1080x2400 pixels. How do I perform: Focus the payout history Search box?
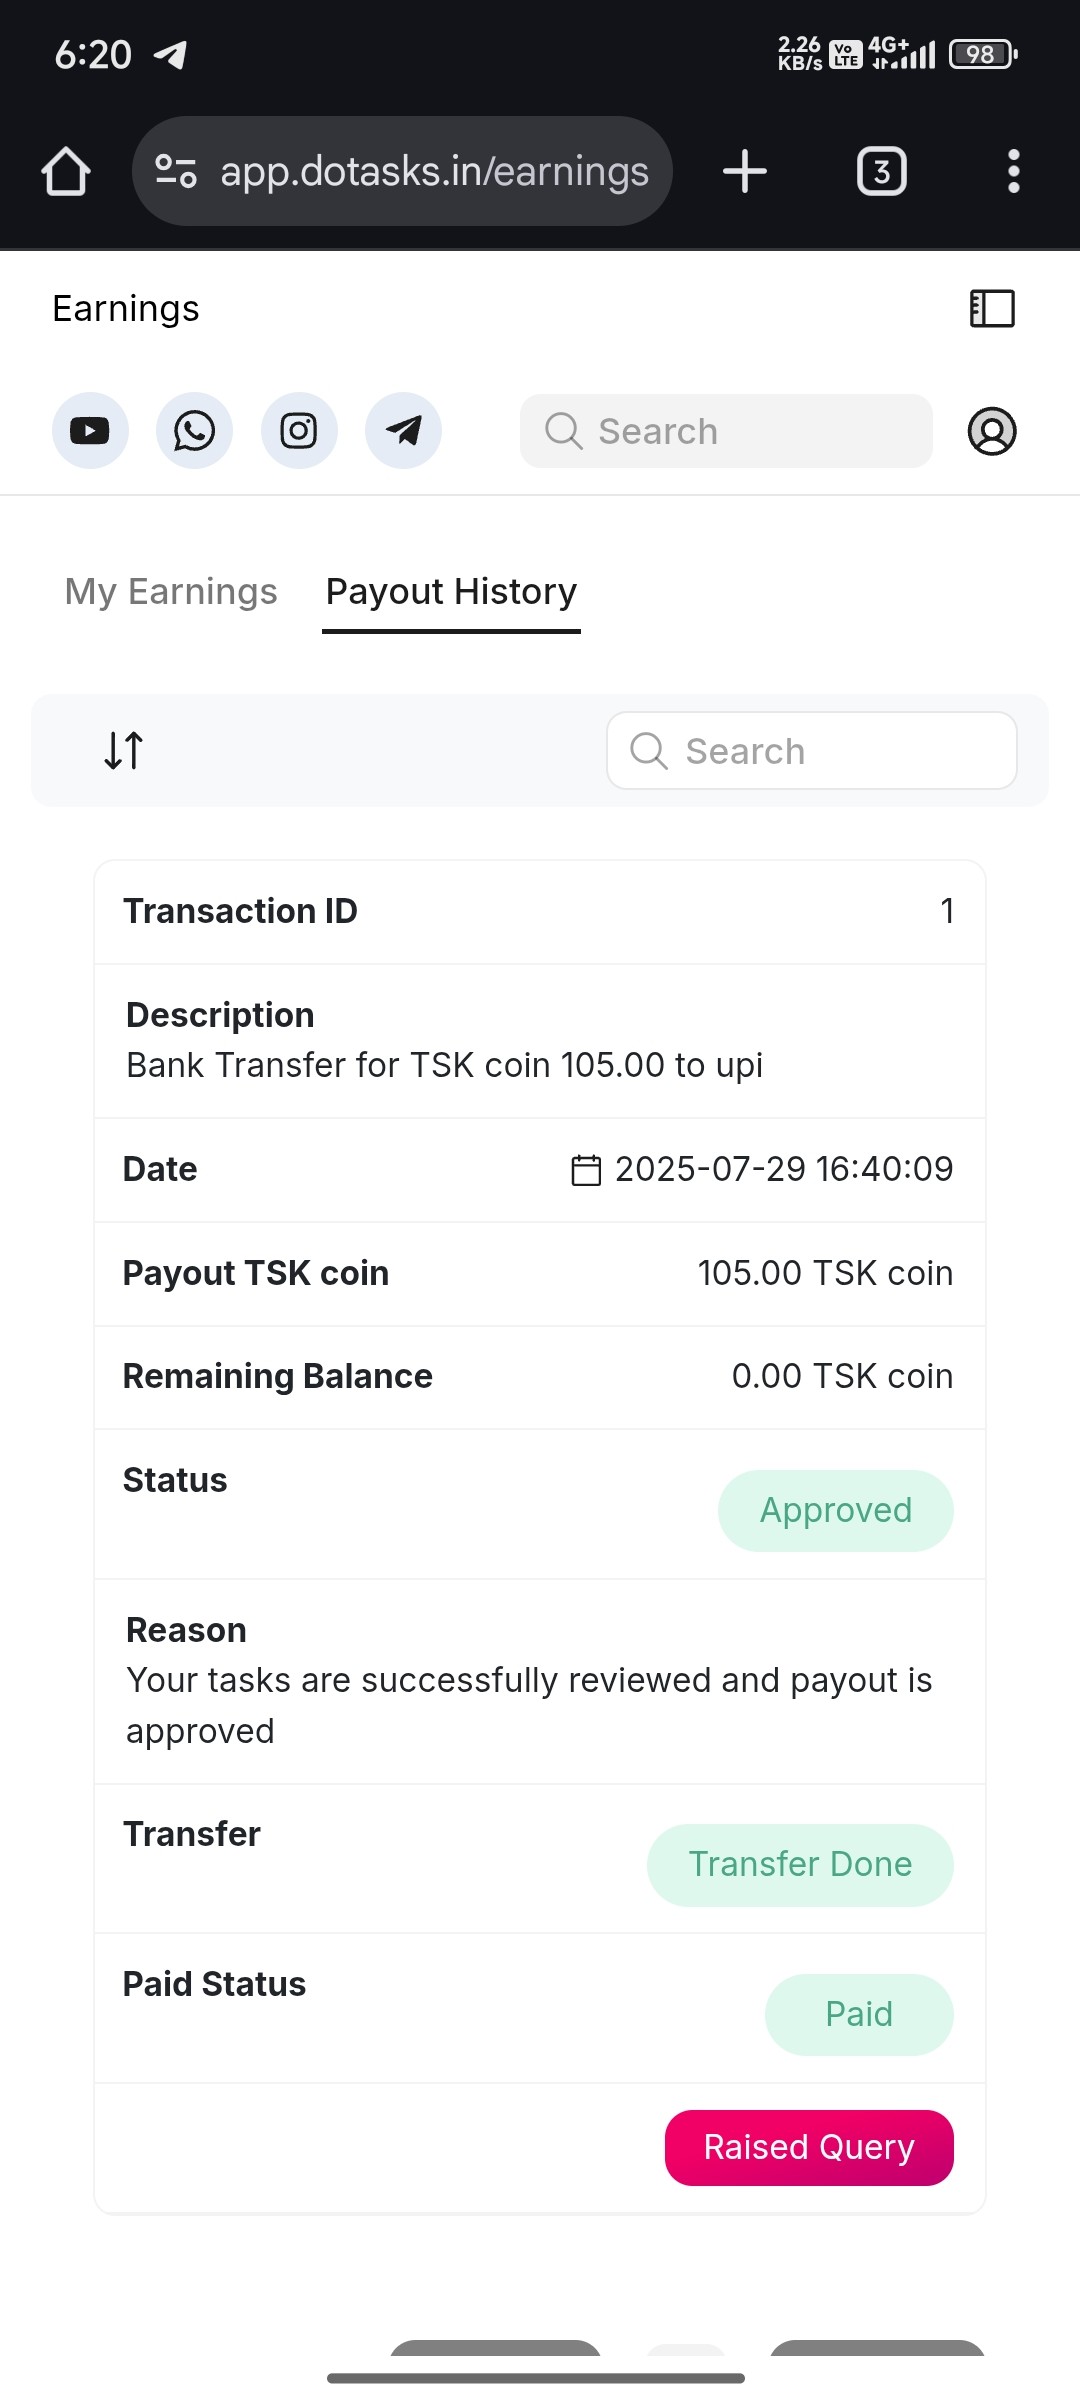click(812, 751)
